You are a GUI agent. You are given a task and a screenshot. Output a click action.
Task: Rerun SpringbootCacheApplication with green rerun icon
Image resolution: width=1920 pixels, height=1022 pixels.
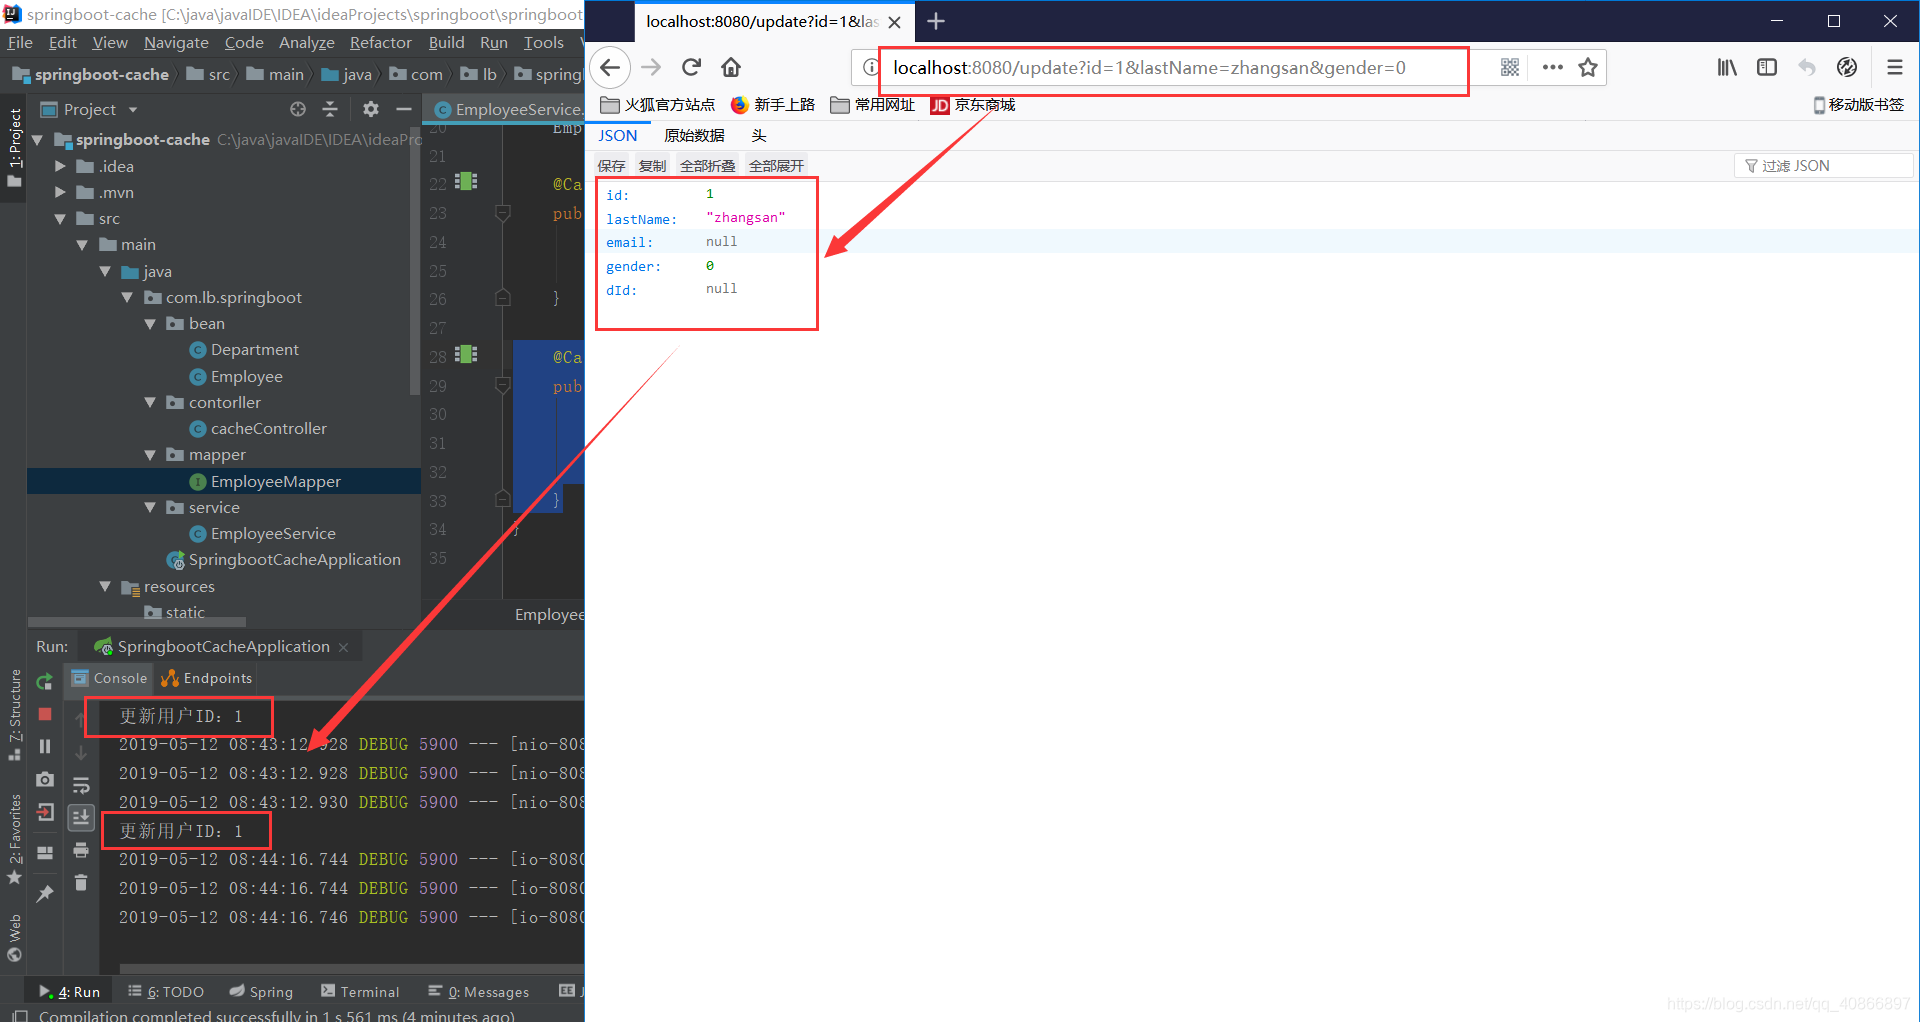tap(45, 681)
